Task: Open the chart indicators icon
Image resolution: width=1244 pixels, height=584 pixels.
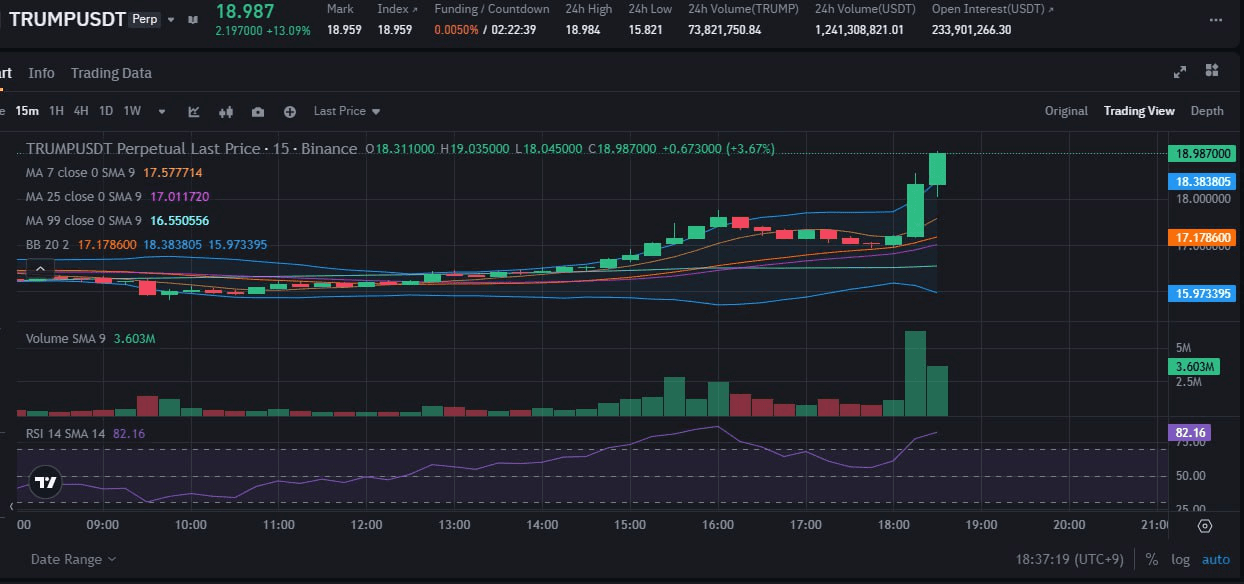Action: [194, 111]
